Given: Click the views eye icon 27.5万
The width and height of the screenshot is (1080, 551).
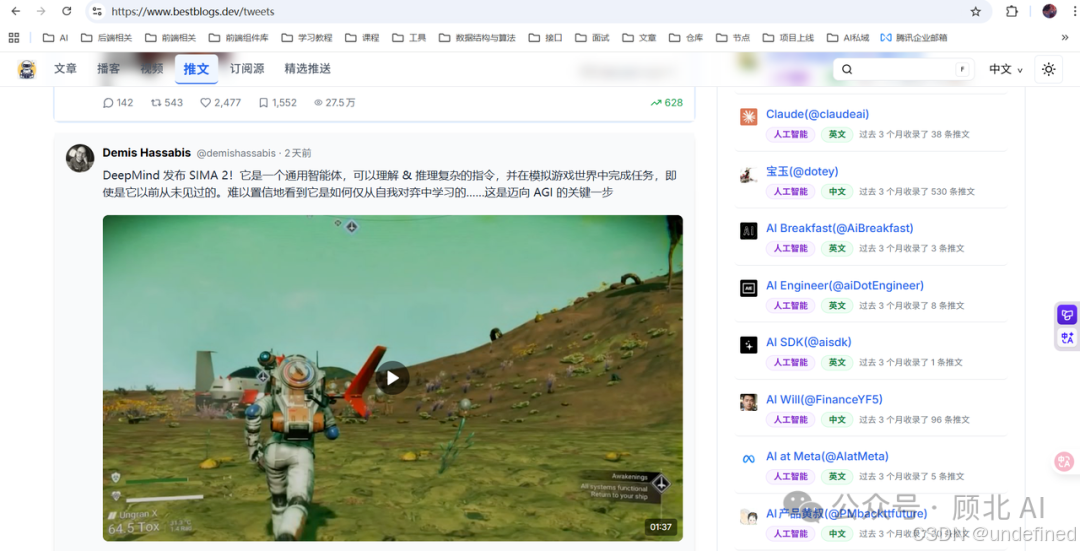Looking at the screenshot, I should [x=318, y=103].
